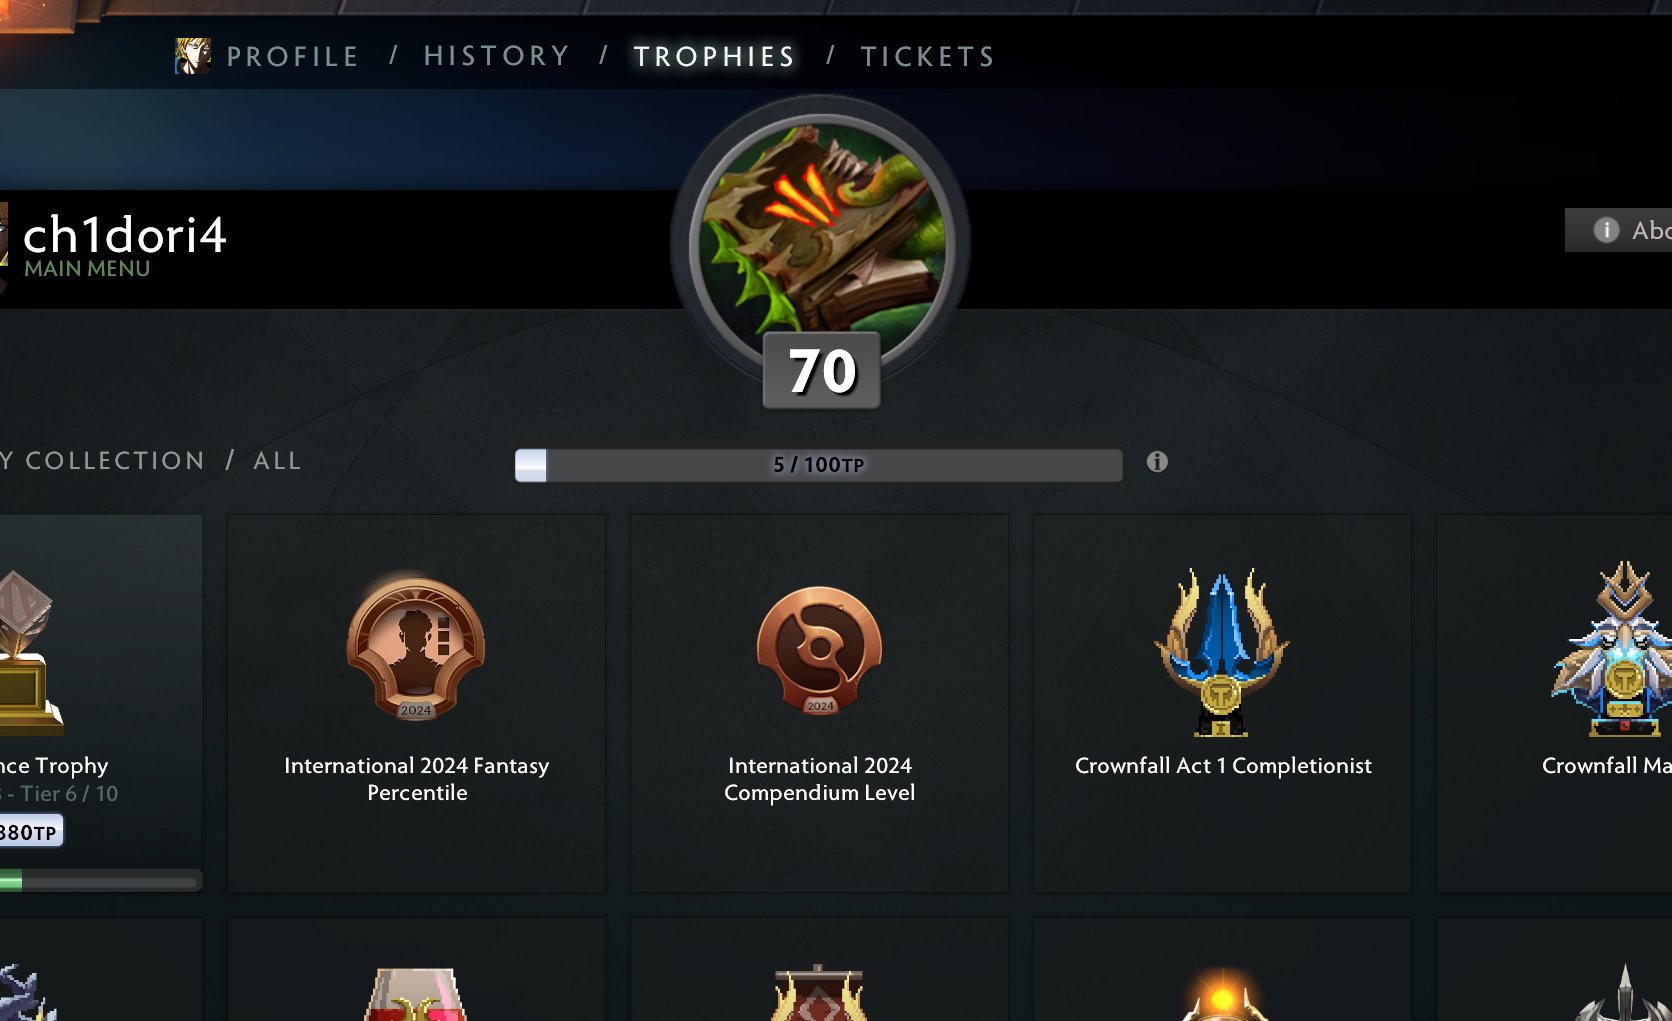Click the red chalice trophy in second row
The width and height of the screenshot is (1672, 1021).
(417, 993)
